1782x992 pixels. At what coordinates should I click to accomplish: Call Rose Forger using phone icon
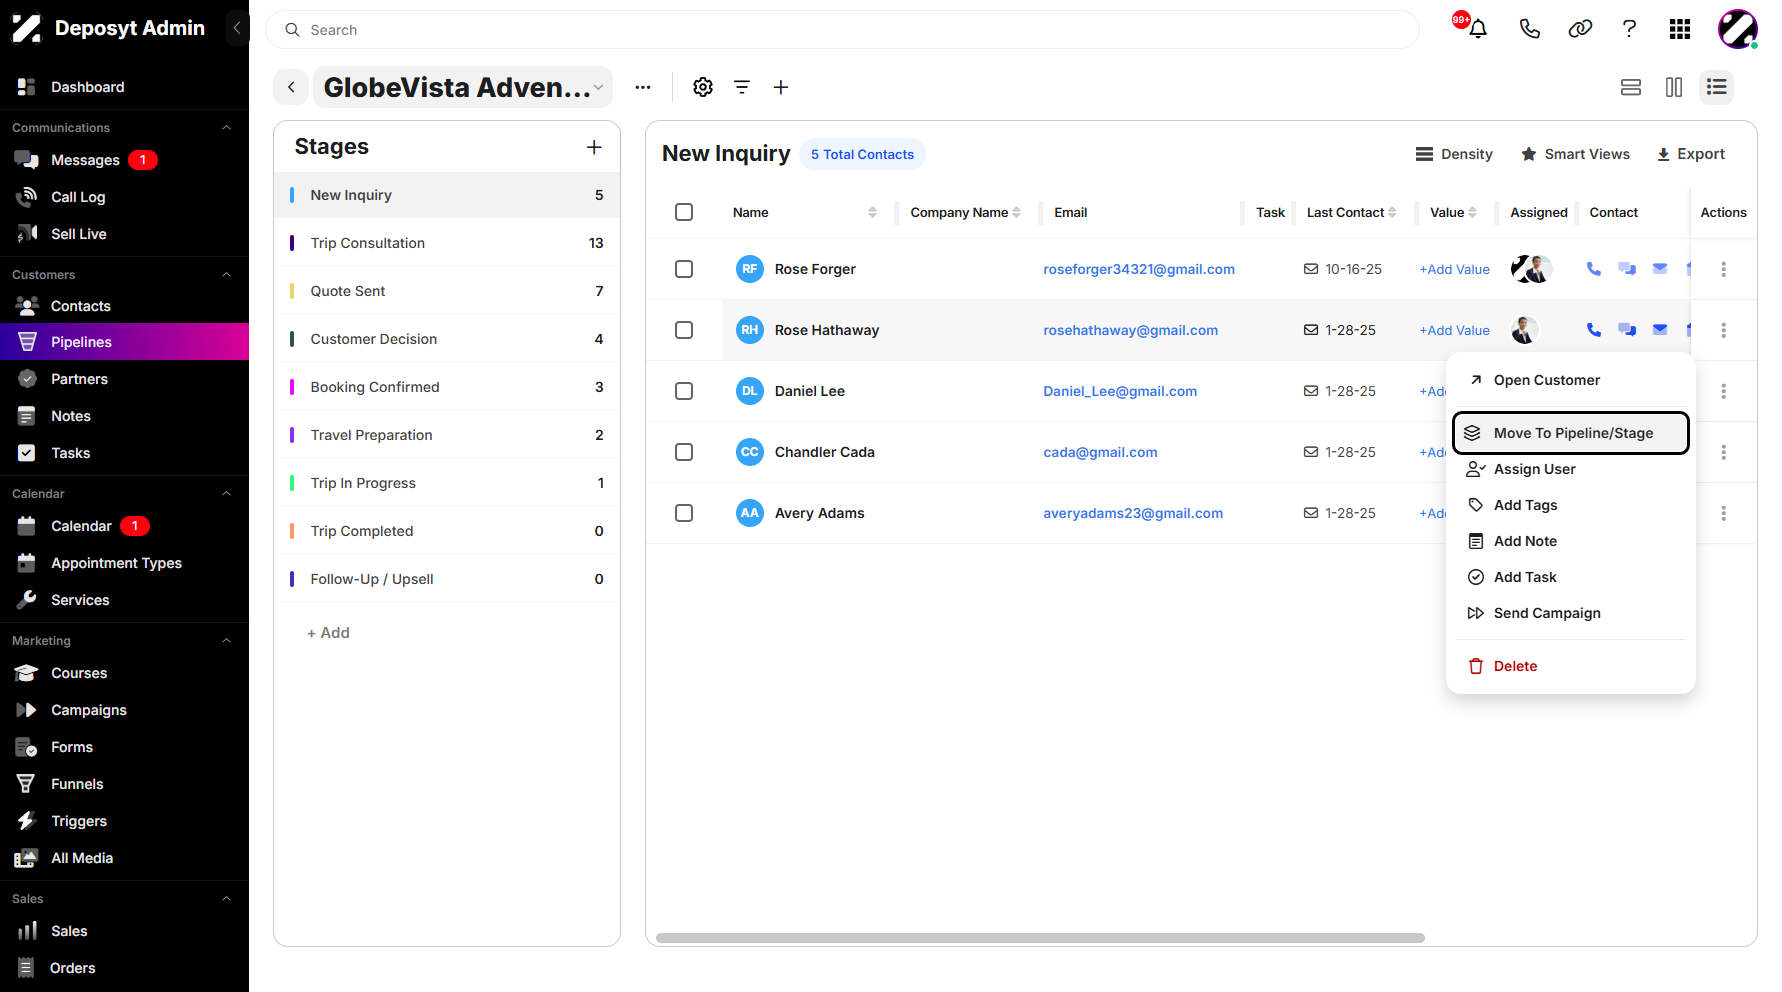(1594, 269)
